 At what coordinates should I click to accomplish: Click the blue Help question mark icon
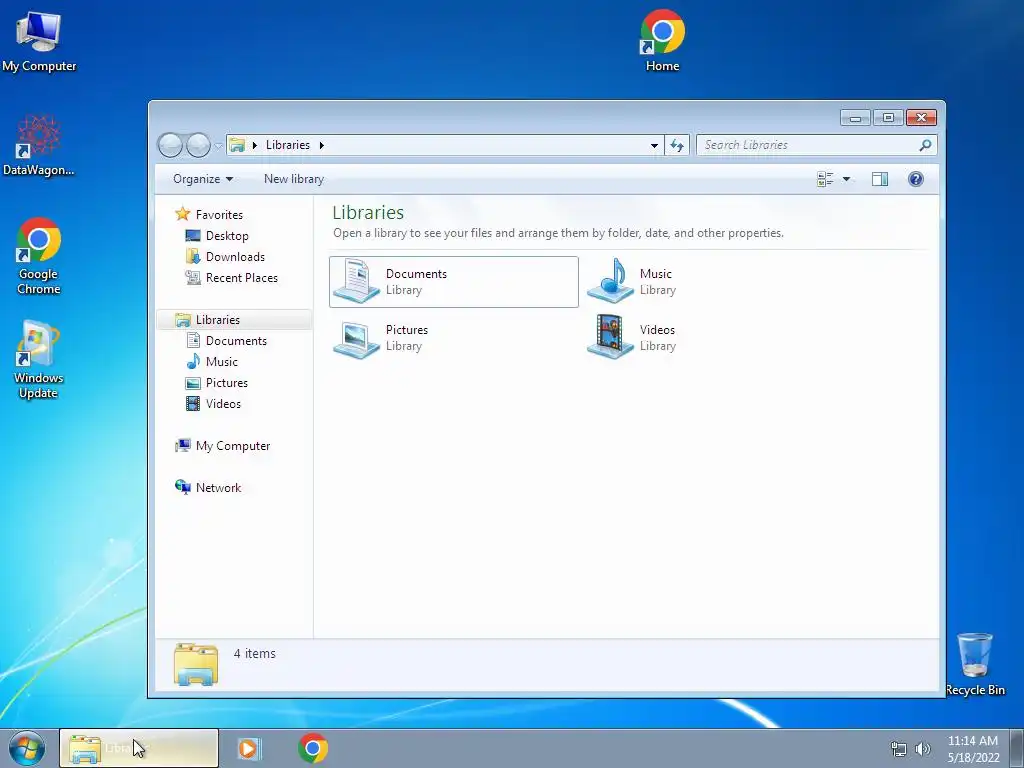point(916,179)
